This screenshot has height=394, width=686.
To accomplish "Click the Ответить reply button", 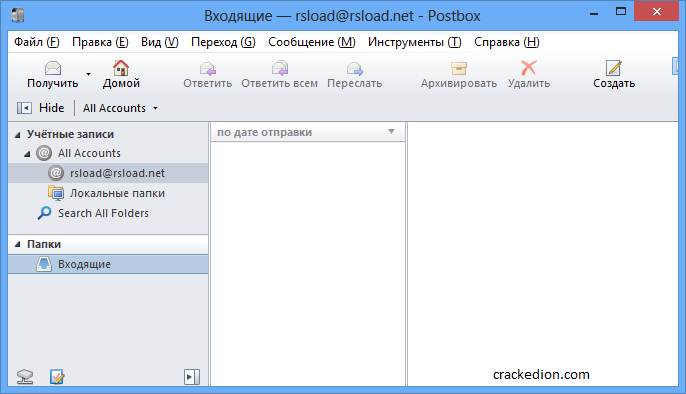I will [207, 74].
